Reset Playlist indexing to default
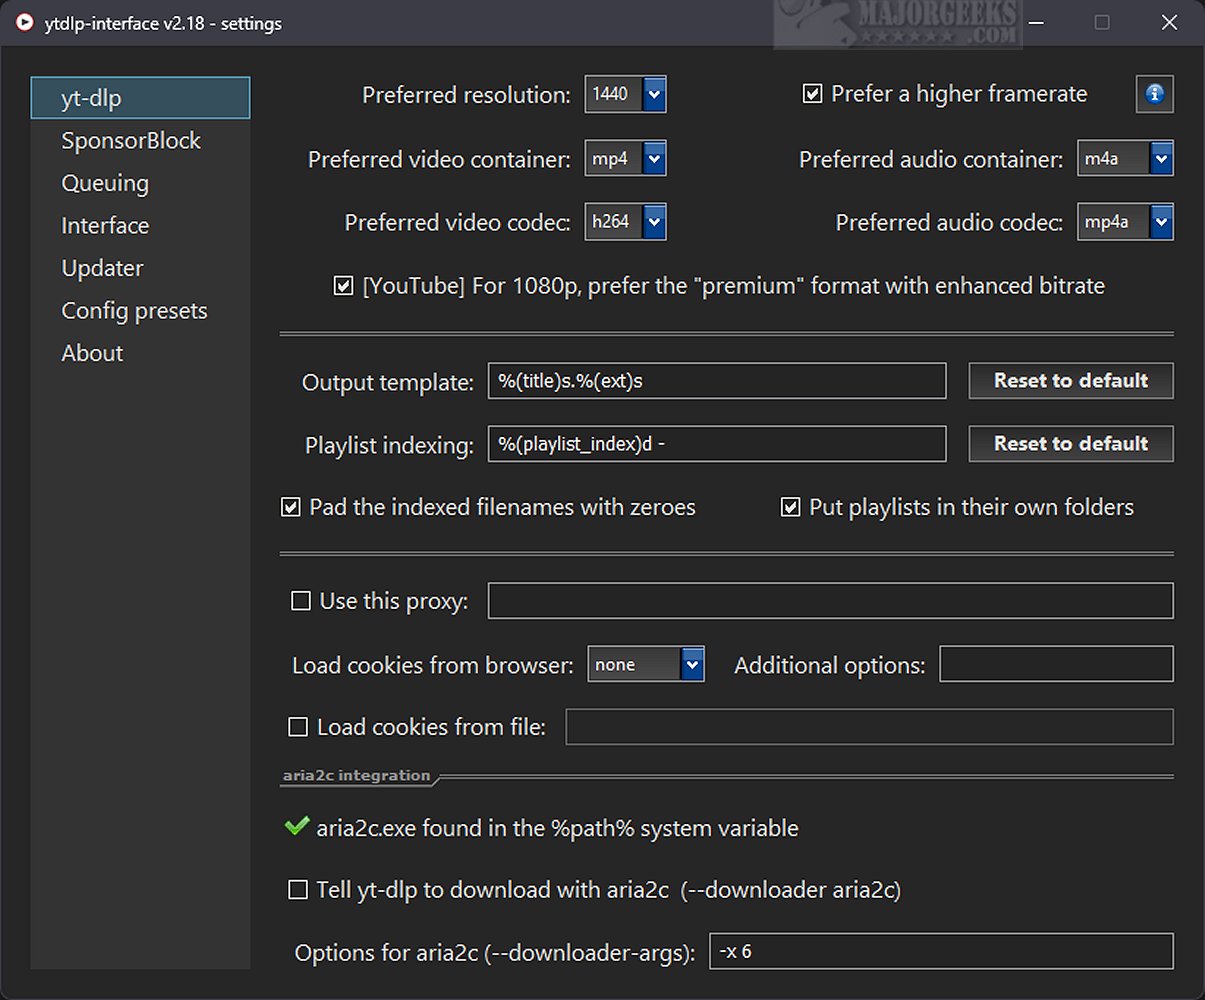 [1070, 444]
